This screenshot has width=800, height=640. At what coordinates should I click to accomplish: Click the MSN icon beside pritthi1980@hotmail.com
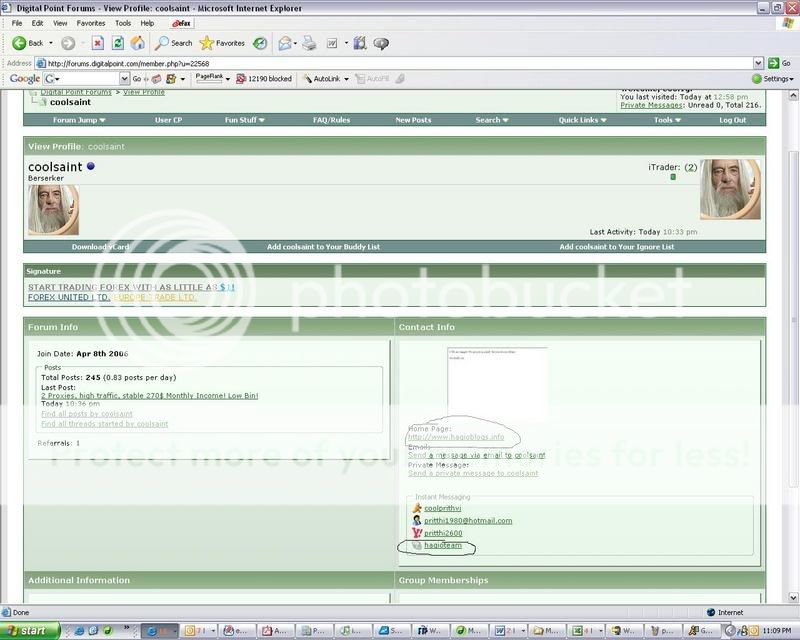pos(417,521)
